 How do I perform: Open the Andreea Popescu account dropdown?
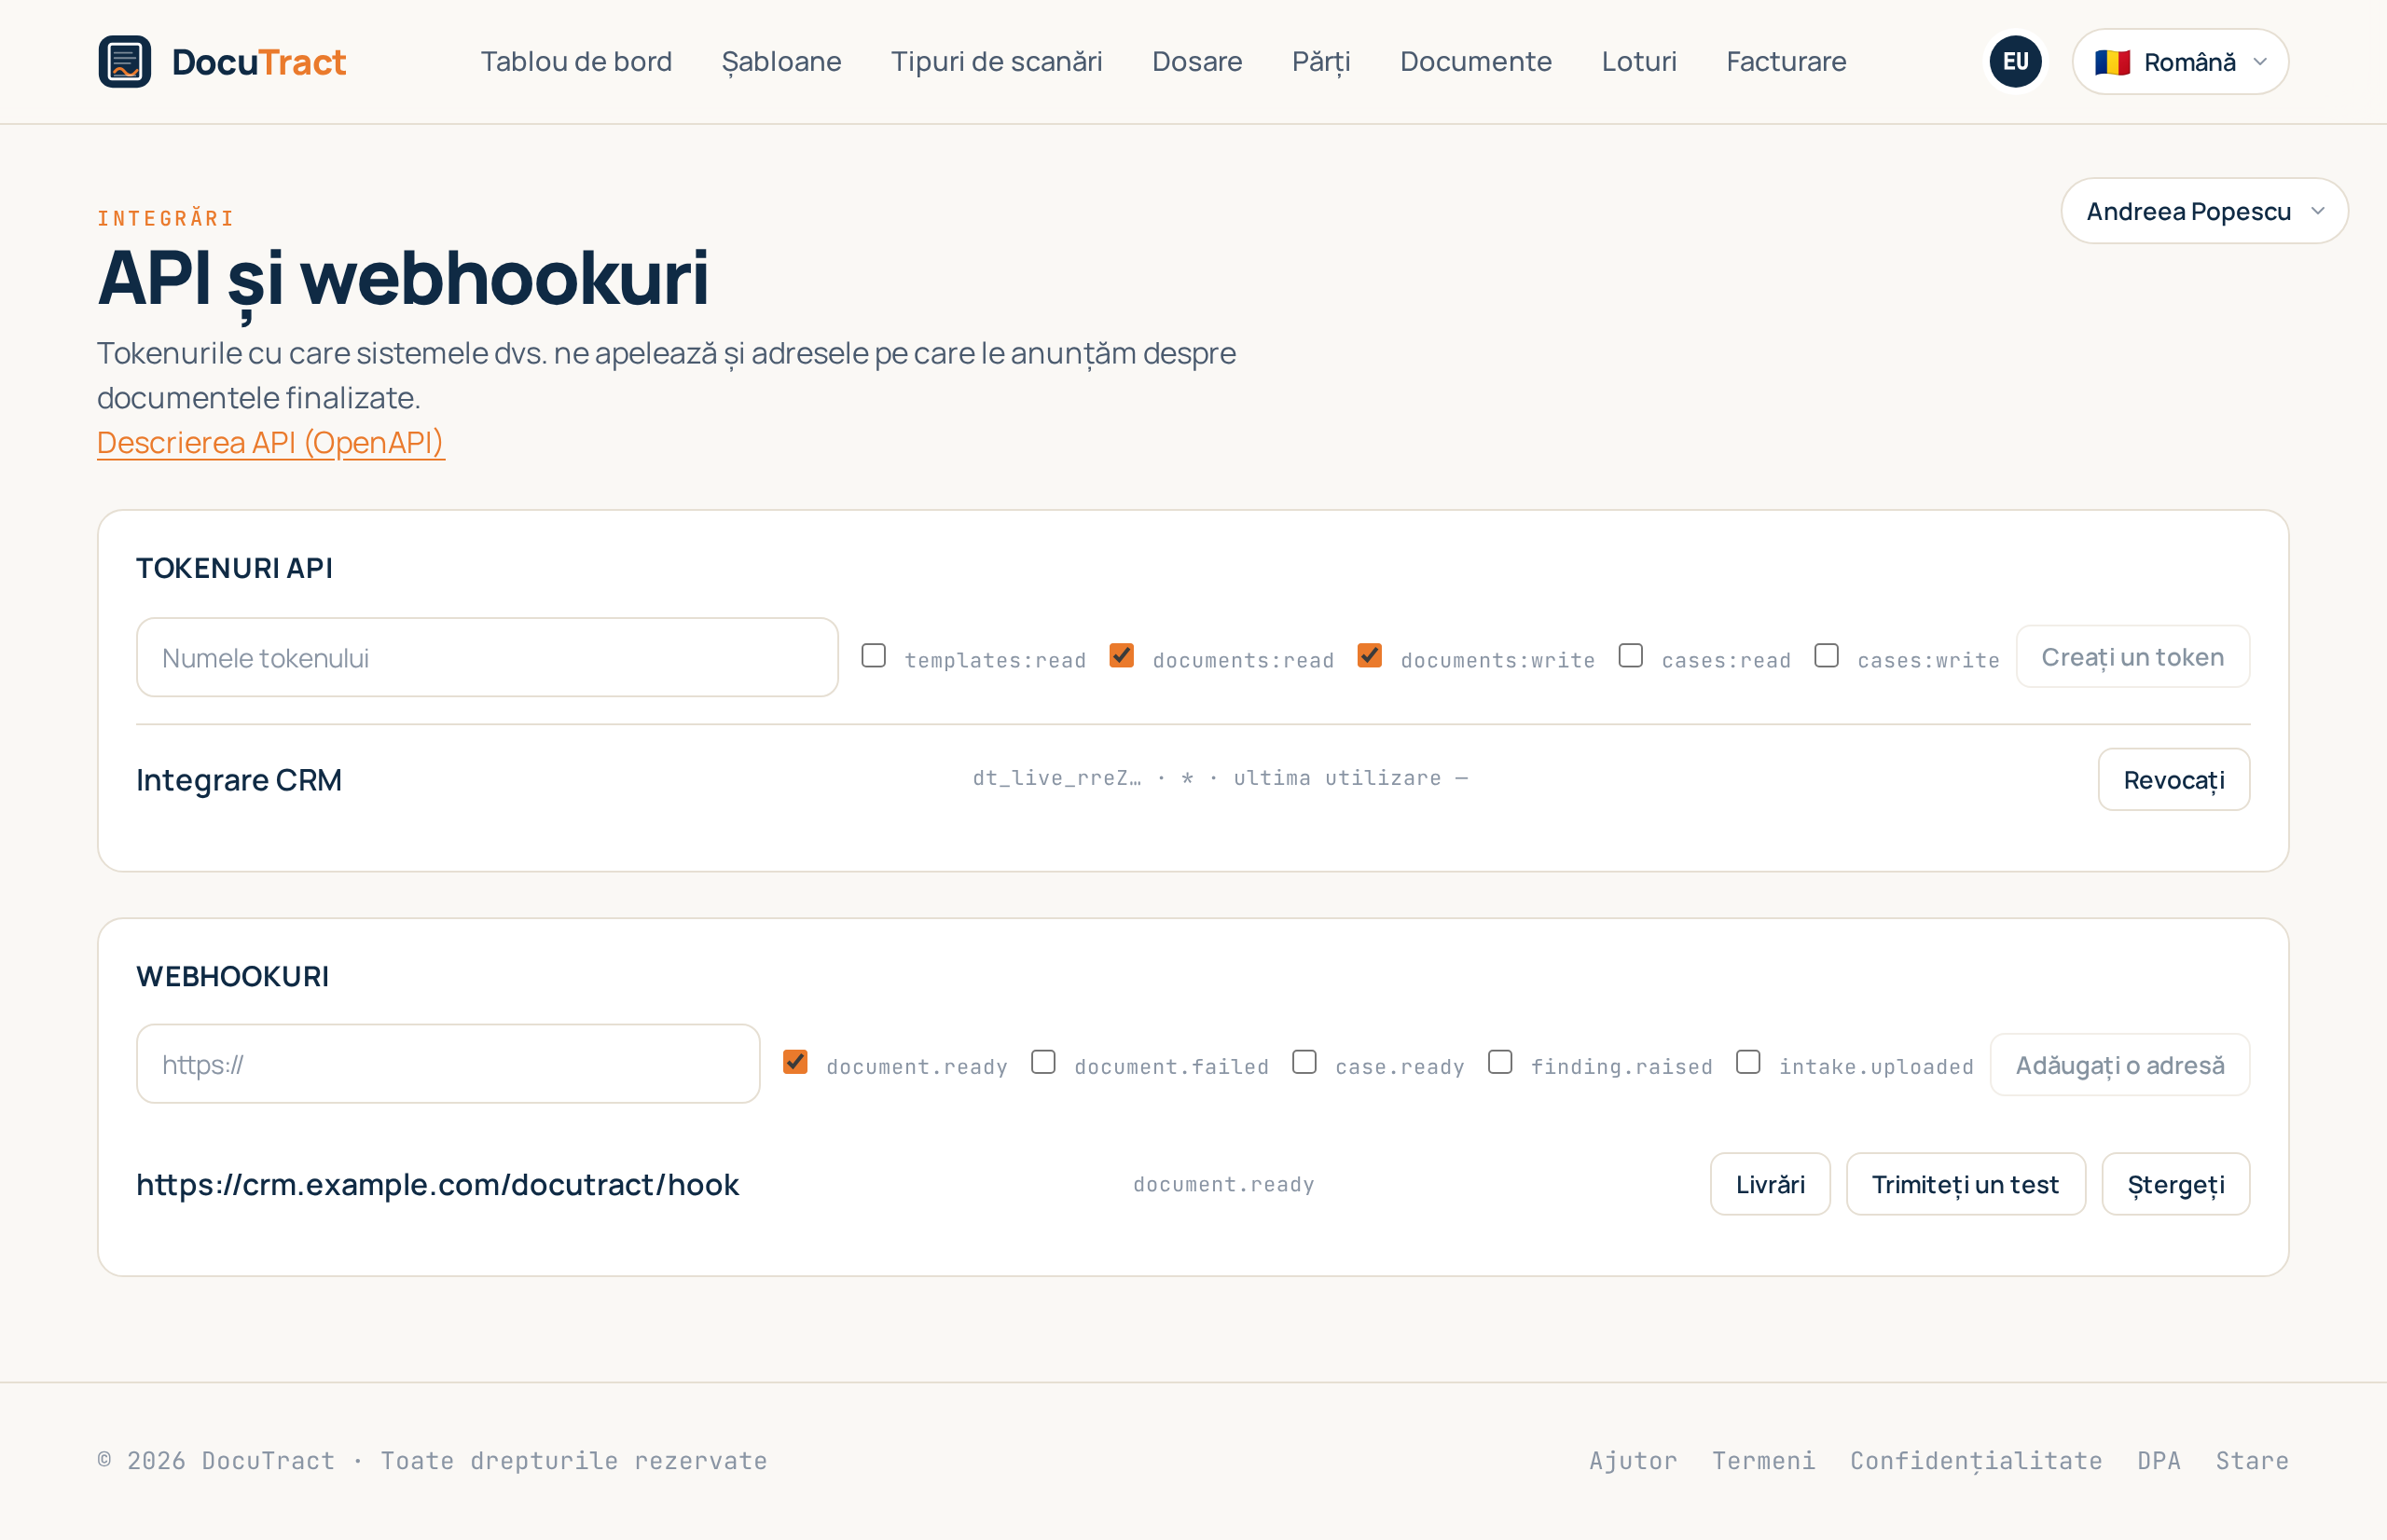tap(2204, 211)
